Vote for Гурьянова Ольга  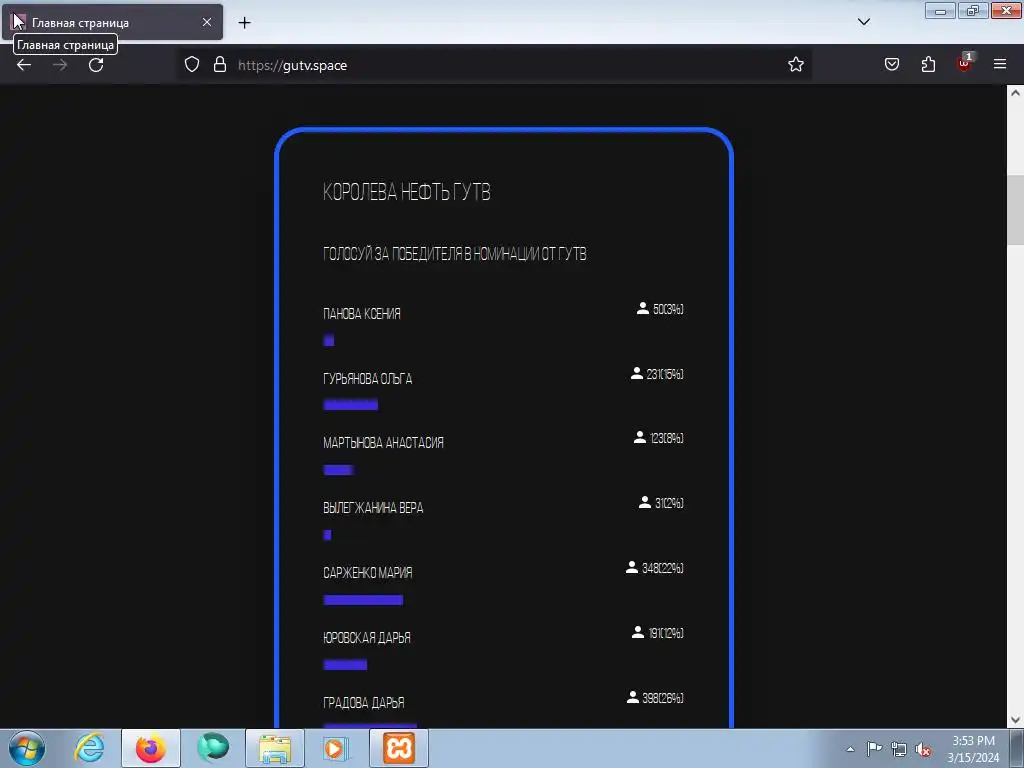pos(368,379)
